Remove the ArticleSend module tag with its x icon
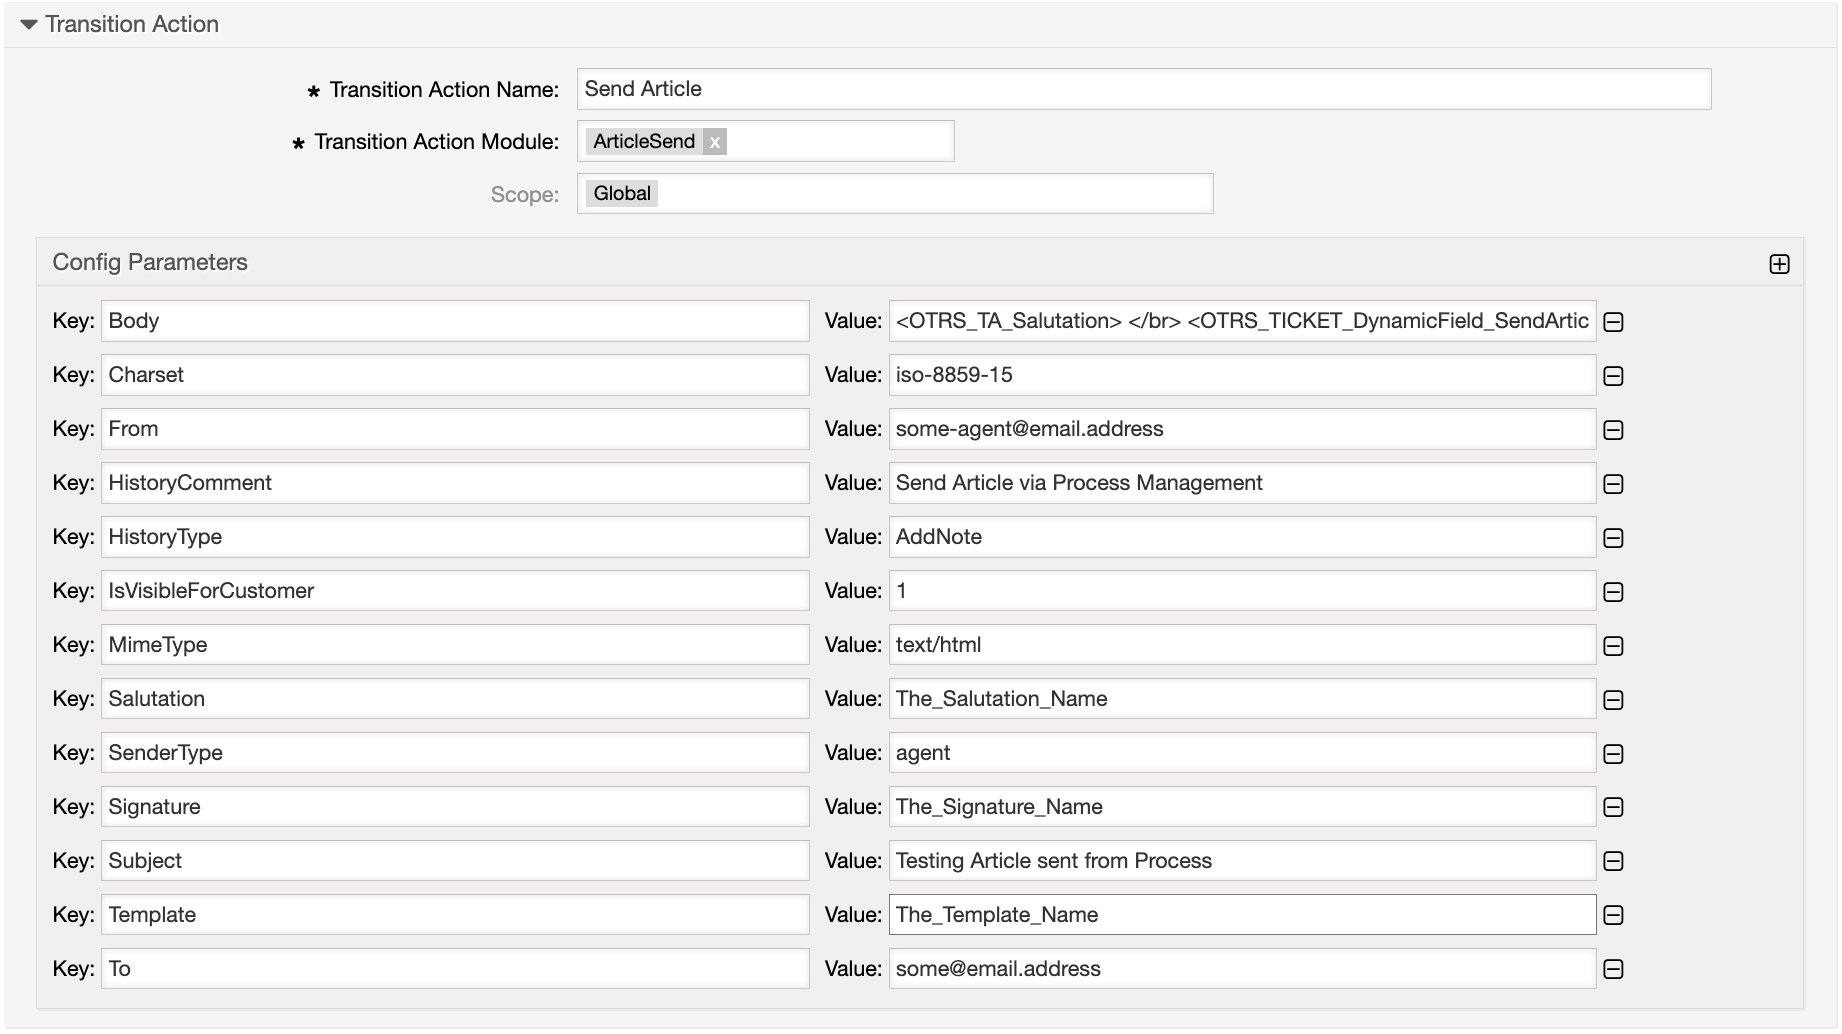This screenshot has width=1842, height=1034. pyautogui.click(x=716, y=142)
